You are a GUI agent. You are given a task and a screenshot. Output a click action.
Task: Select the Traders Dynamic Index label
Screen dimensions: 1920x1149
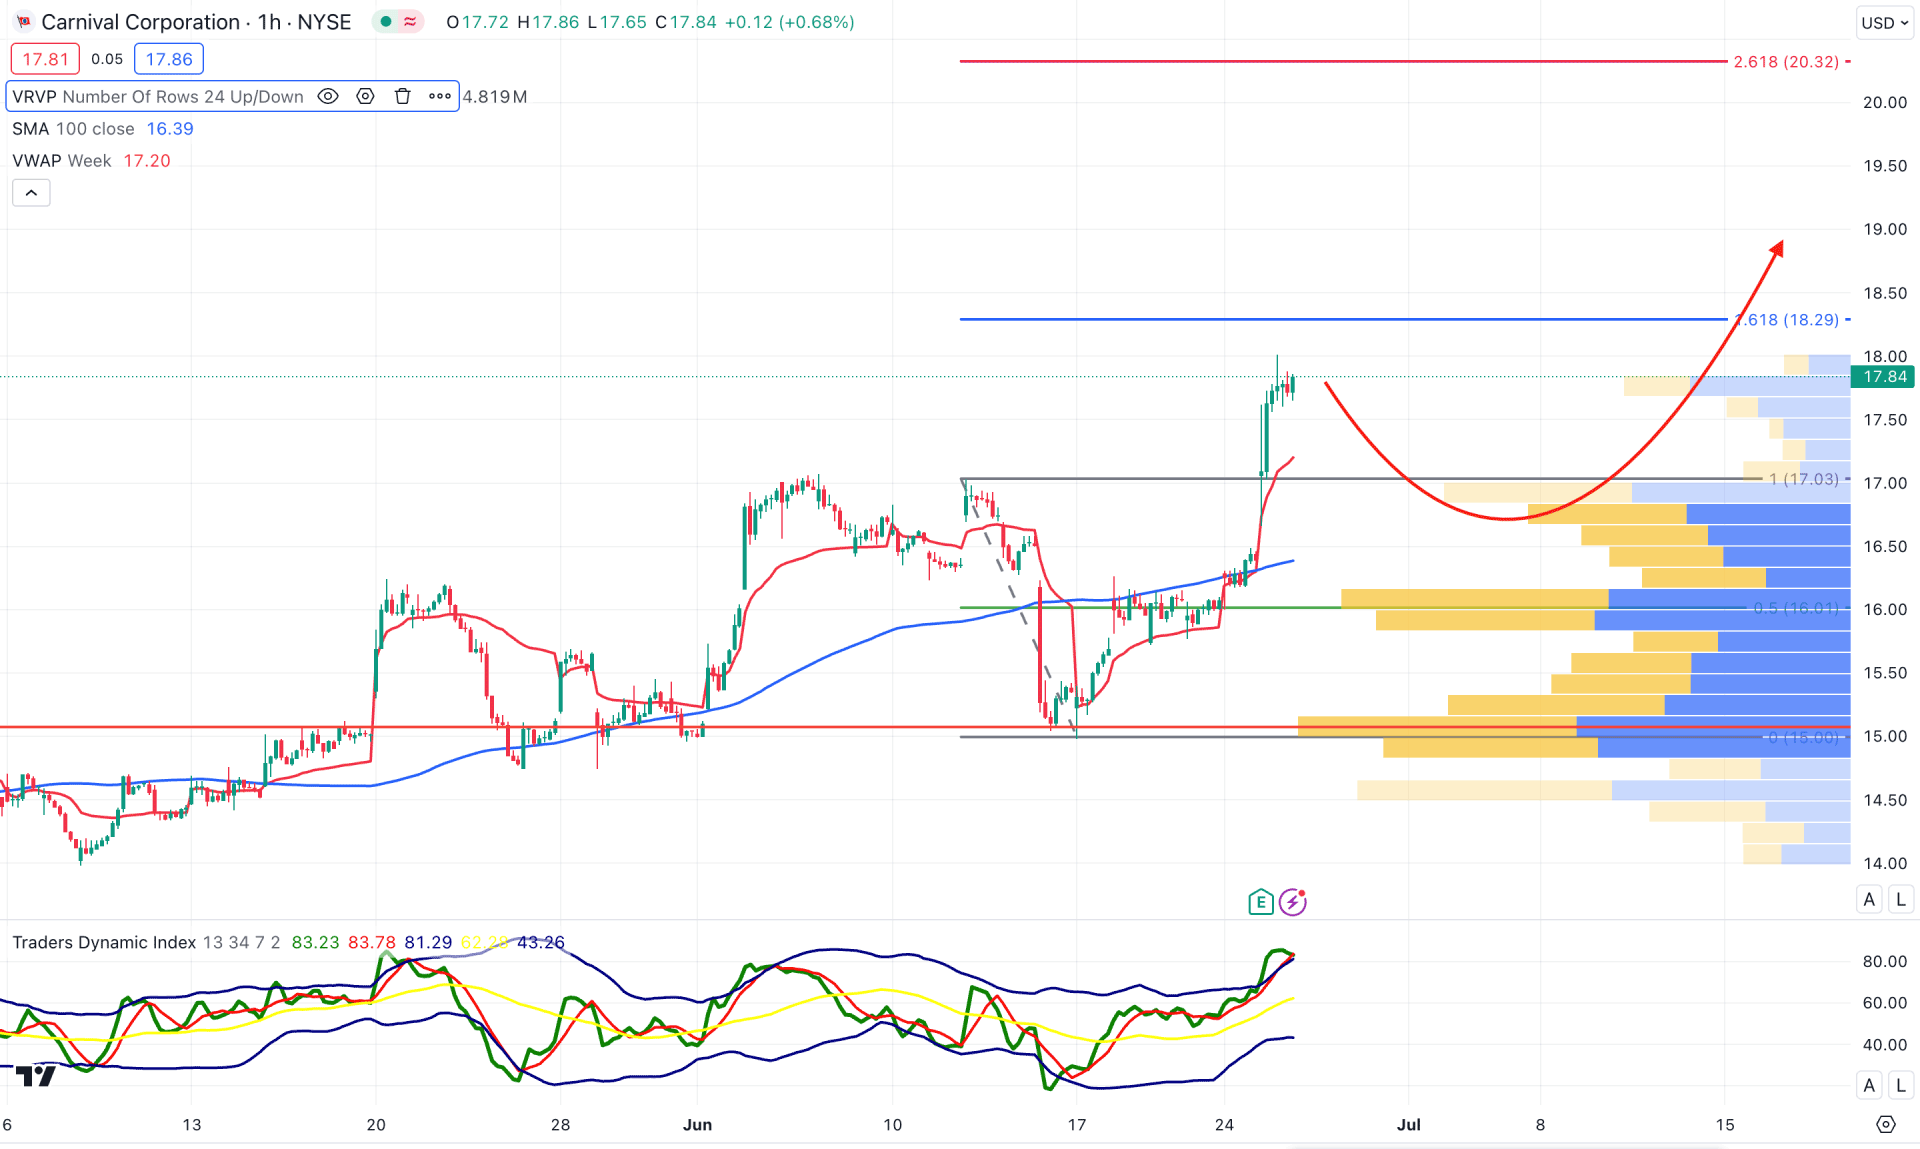tap(104, 942)
